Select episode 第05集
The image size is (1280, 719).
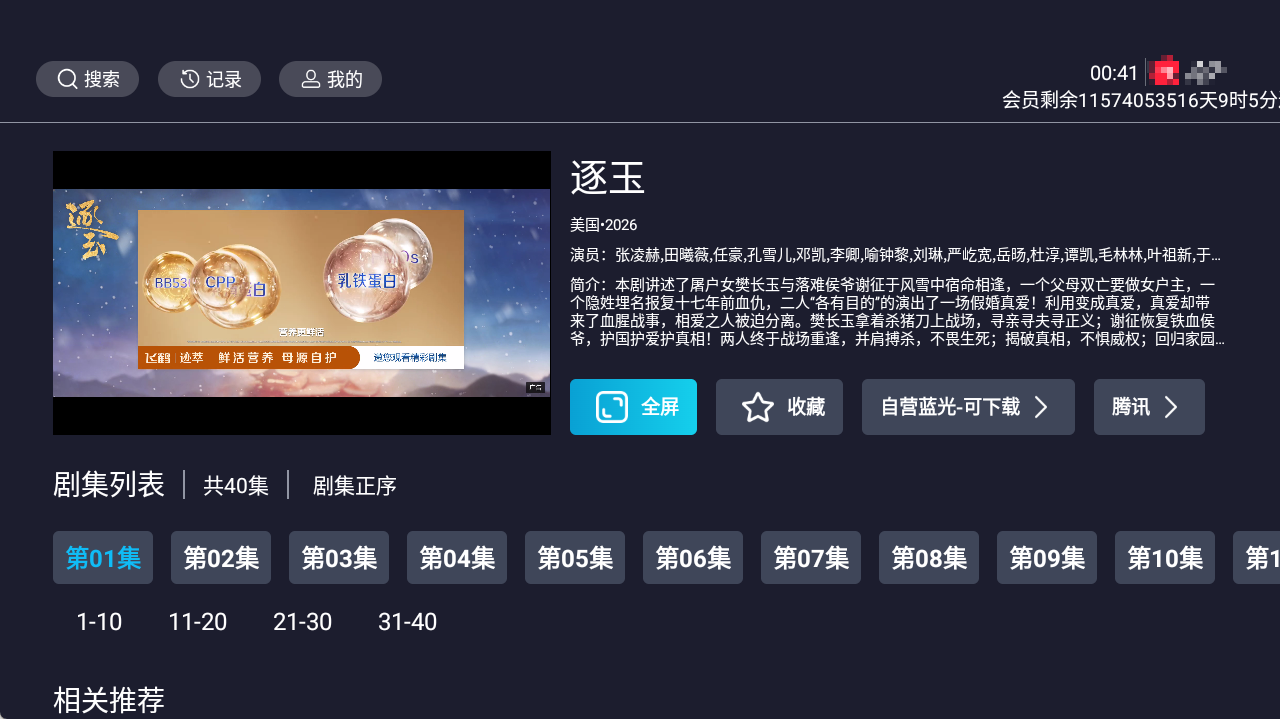coord(575,558)
